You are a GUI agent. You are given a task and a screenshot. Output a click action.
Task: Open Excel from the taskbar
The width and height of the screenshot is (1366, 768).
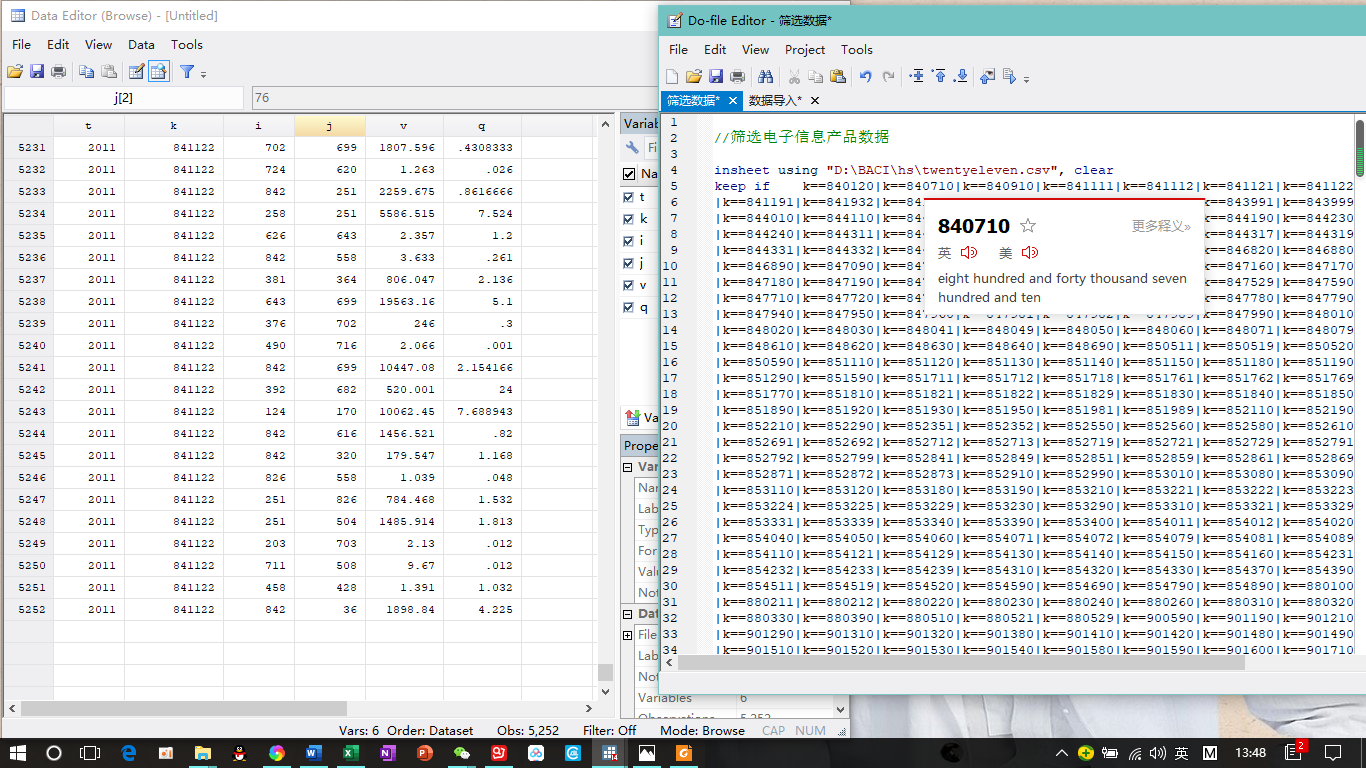coord(350,752)
